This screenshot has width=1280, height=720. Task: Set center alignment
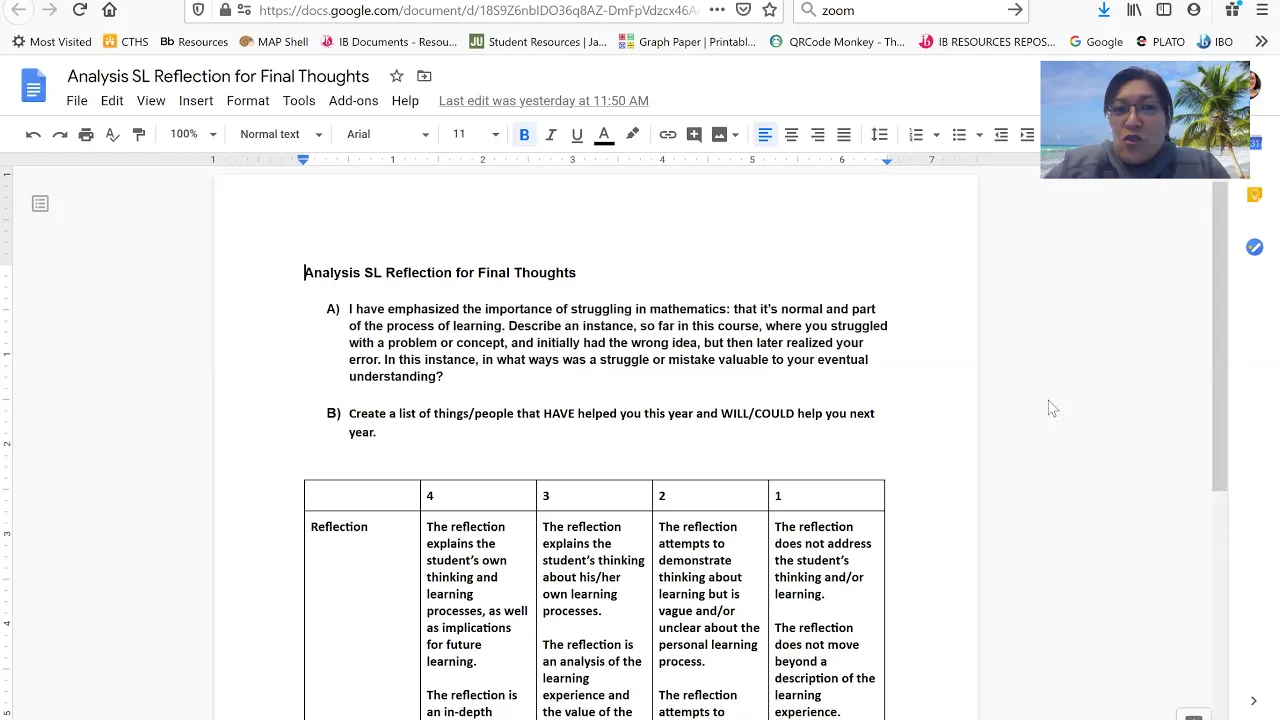pyautogui.click(x=791, y=134)
